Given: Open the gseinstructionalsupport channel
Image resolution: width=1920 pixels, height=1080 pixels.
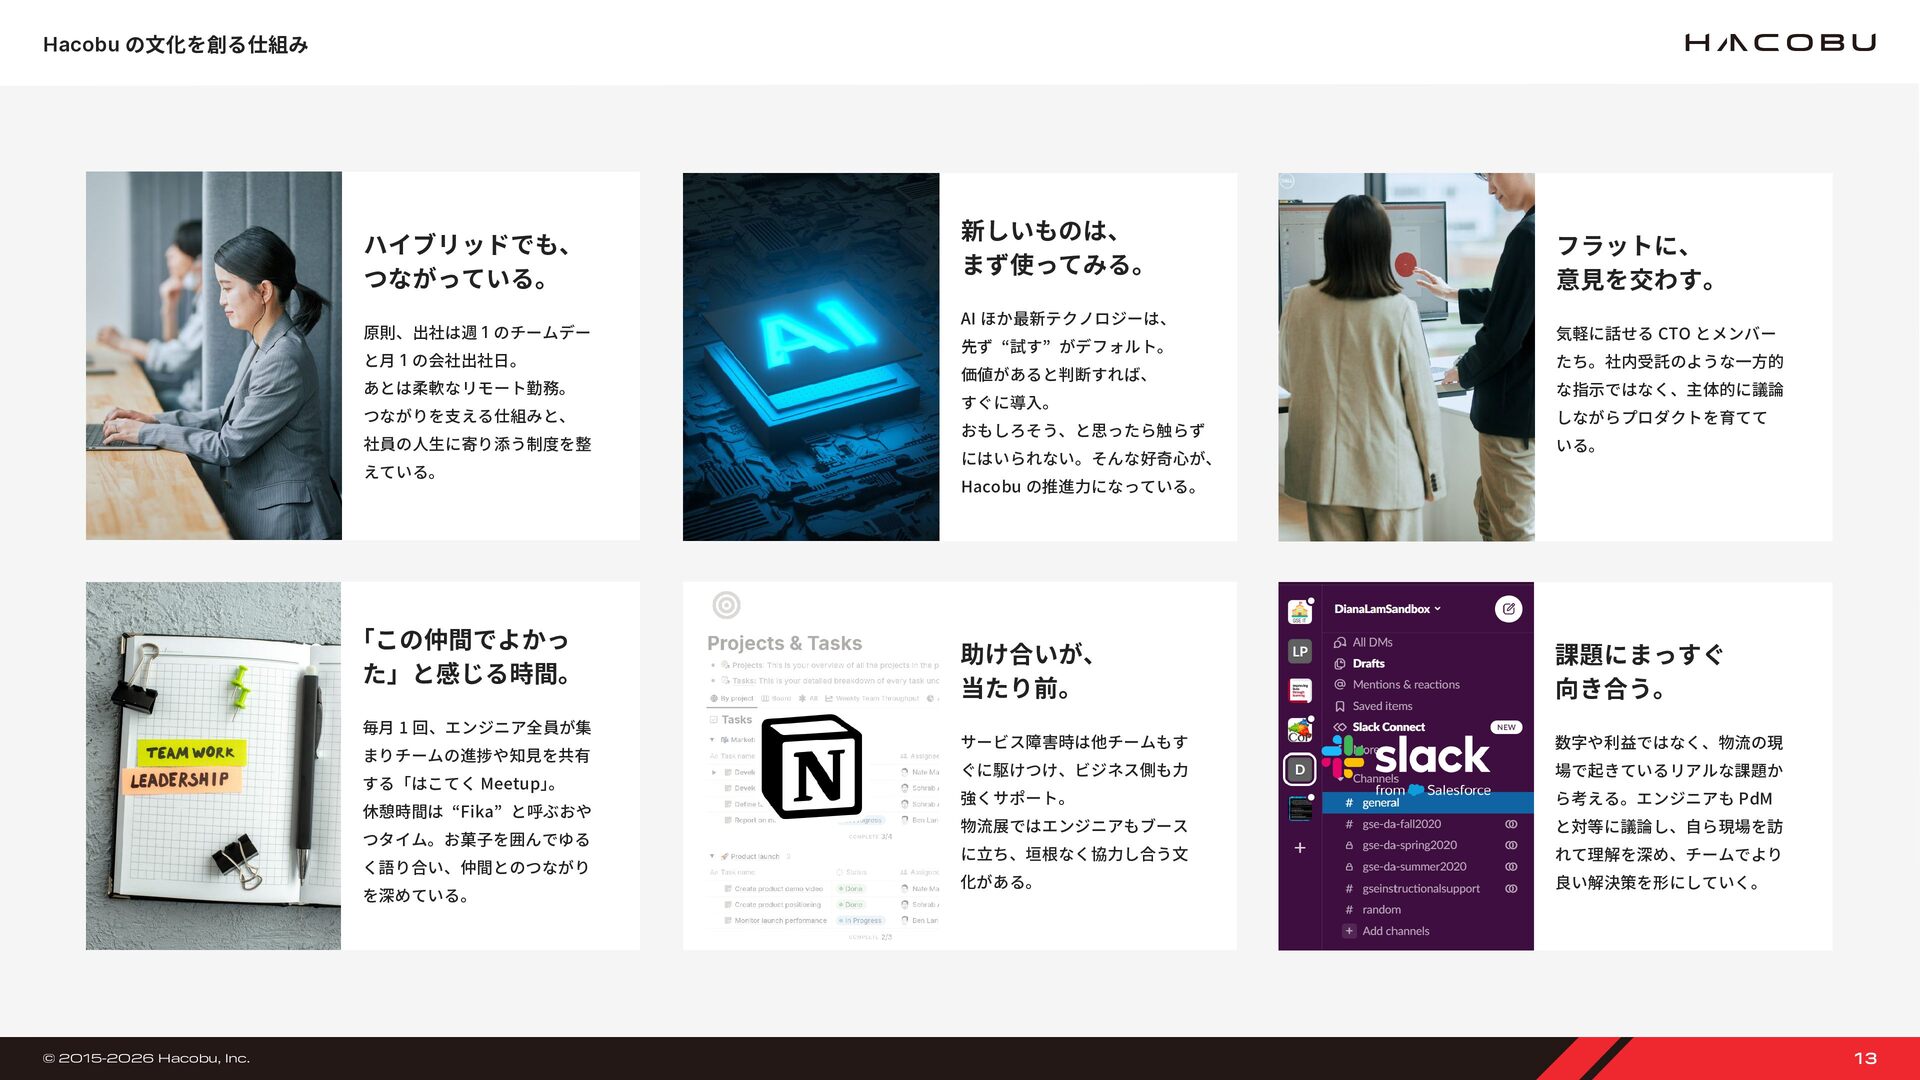Looking at the screenshot, I should [x=1420, y=889].
